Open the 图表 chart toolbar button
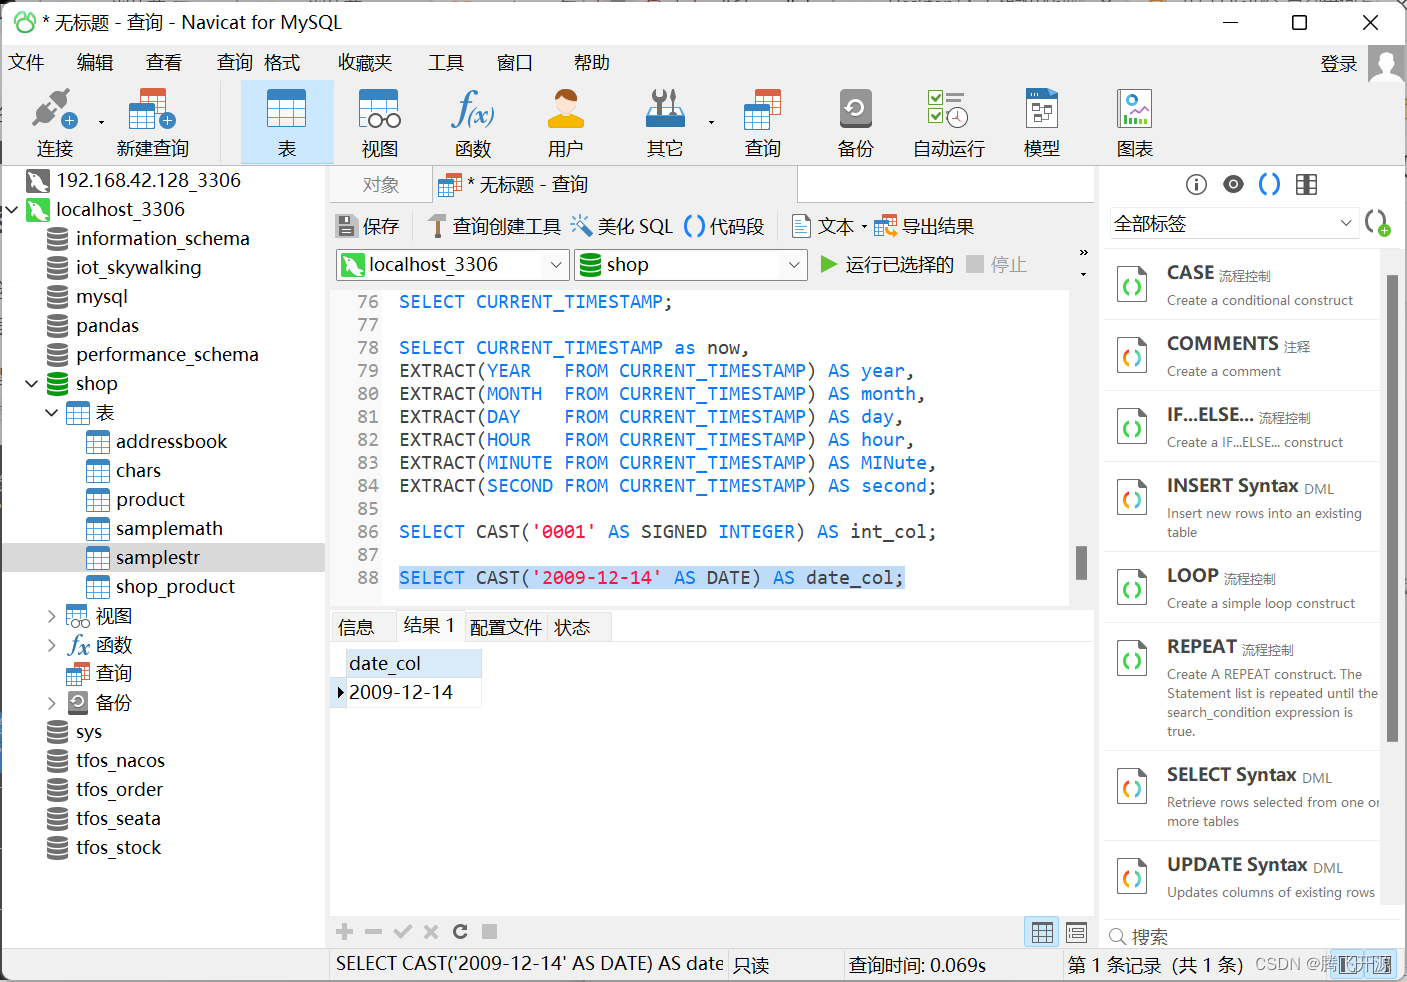1407x982 pixels. tap(1135, 122)
